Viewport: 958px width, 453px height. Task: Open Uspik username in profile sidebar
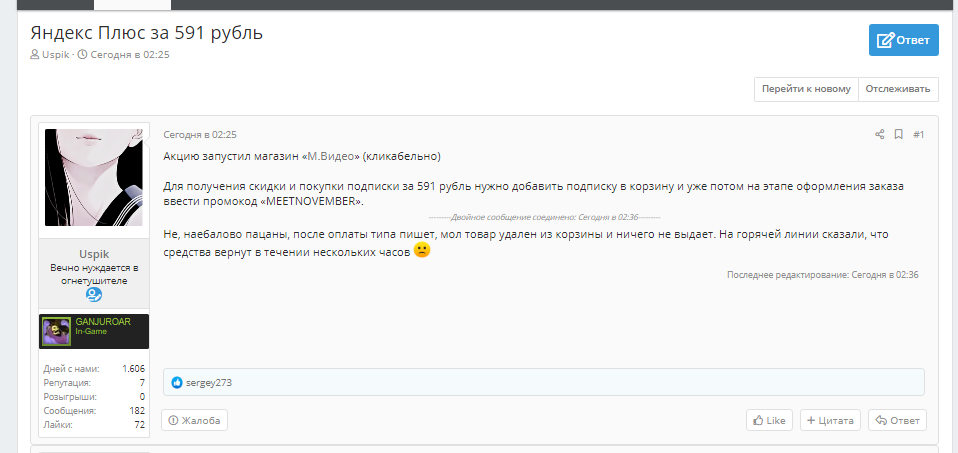(x=94, y=254)
